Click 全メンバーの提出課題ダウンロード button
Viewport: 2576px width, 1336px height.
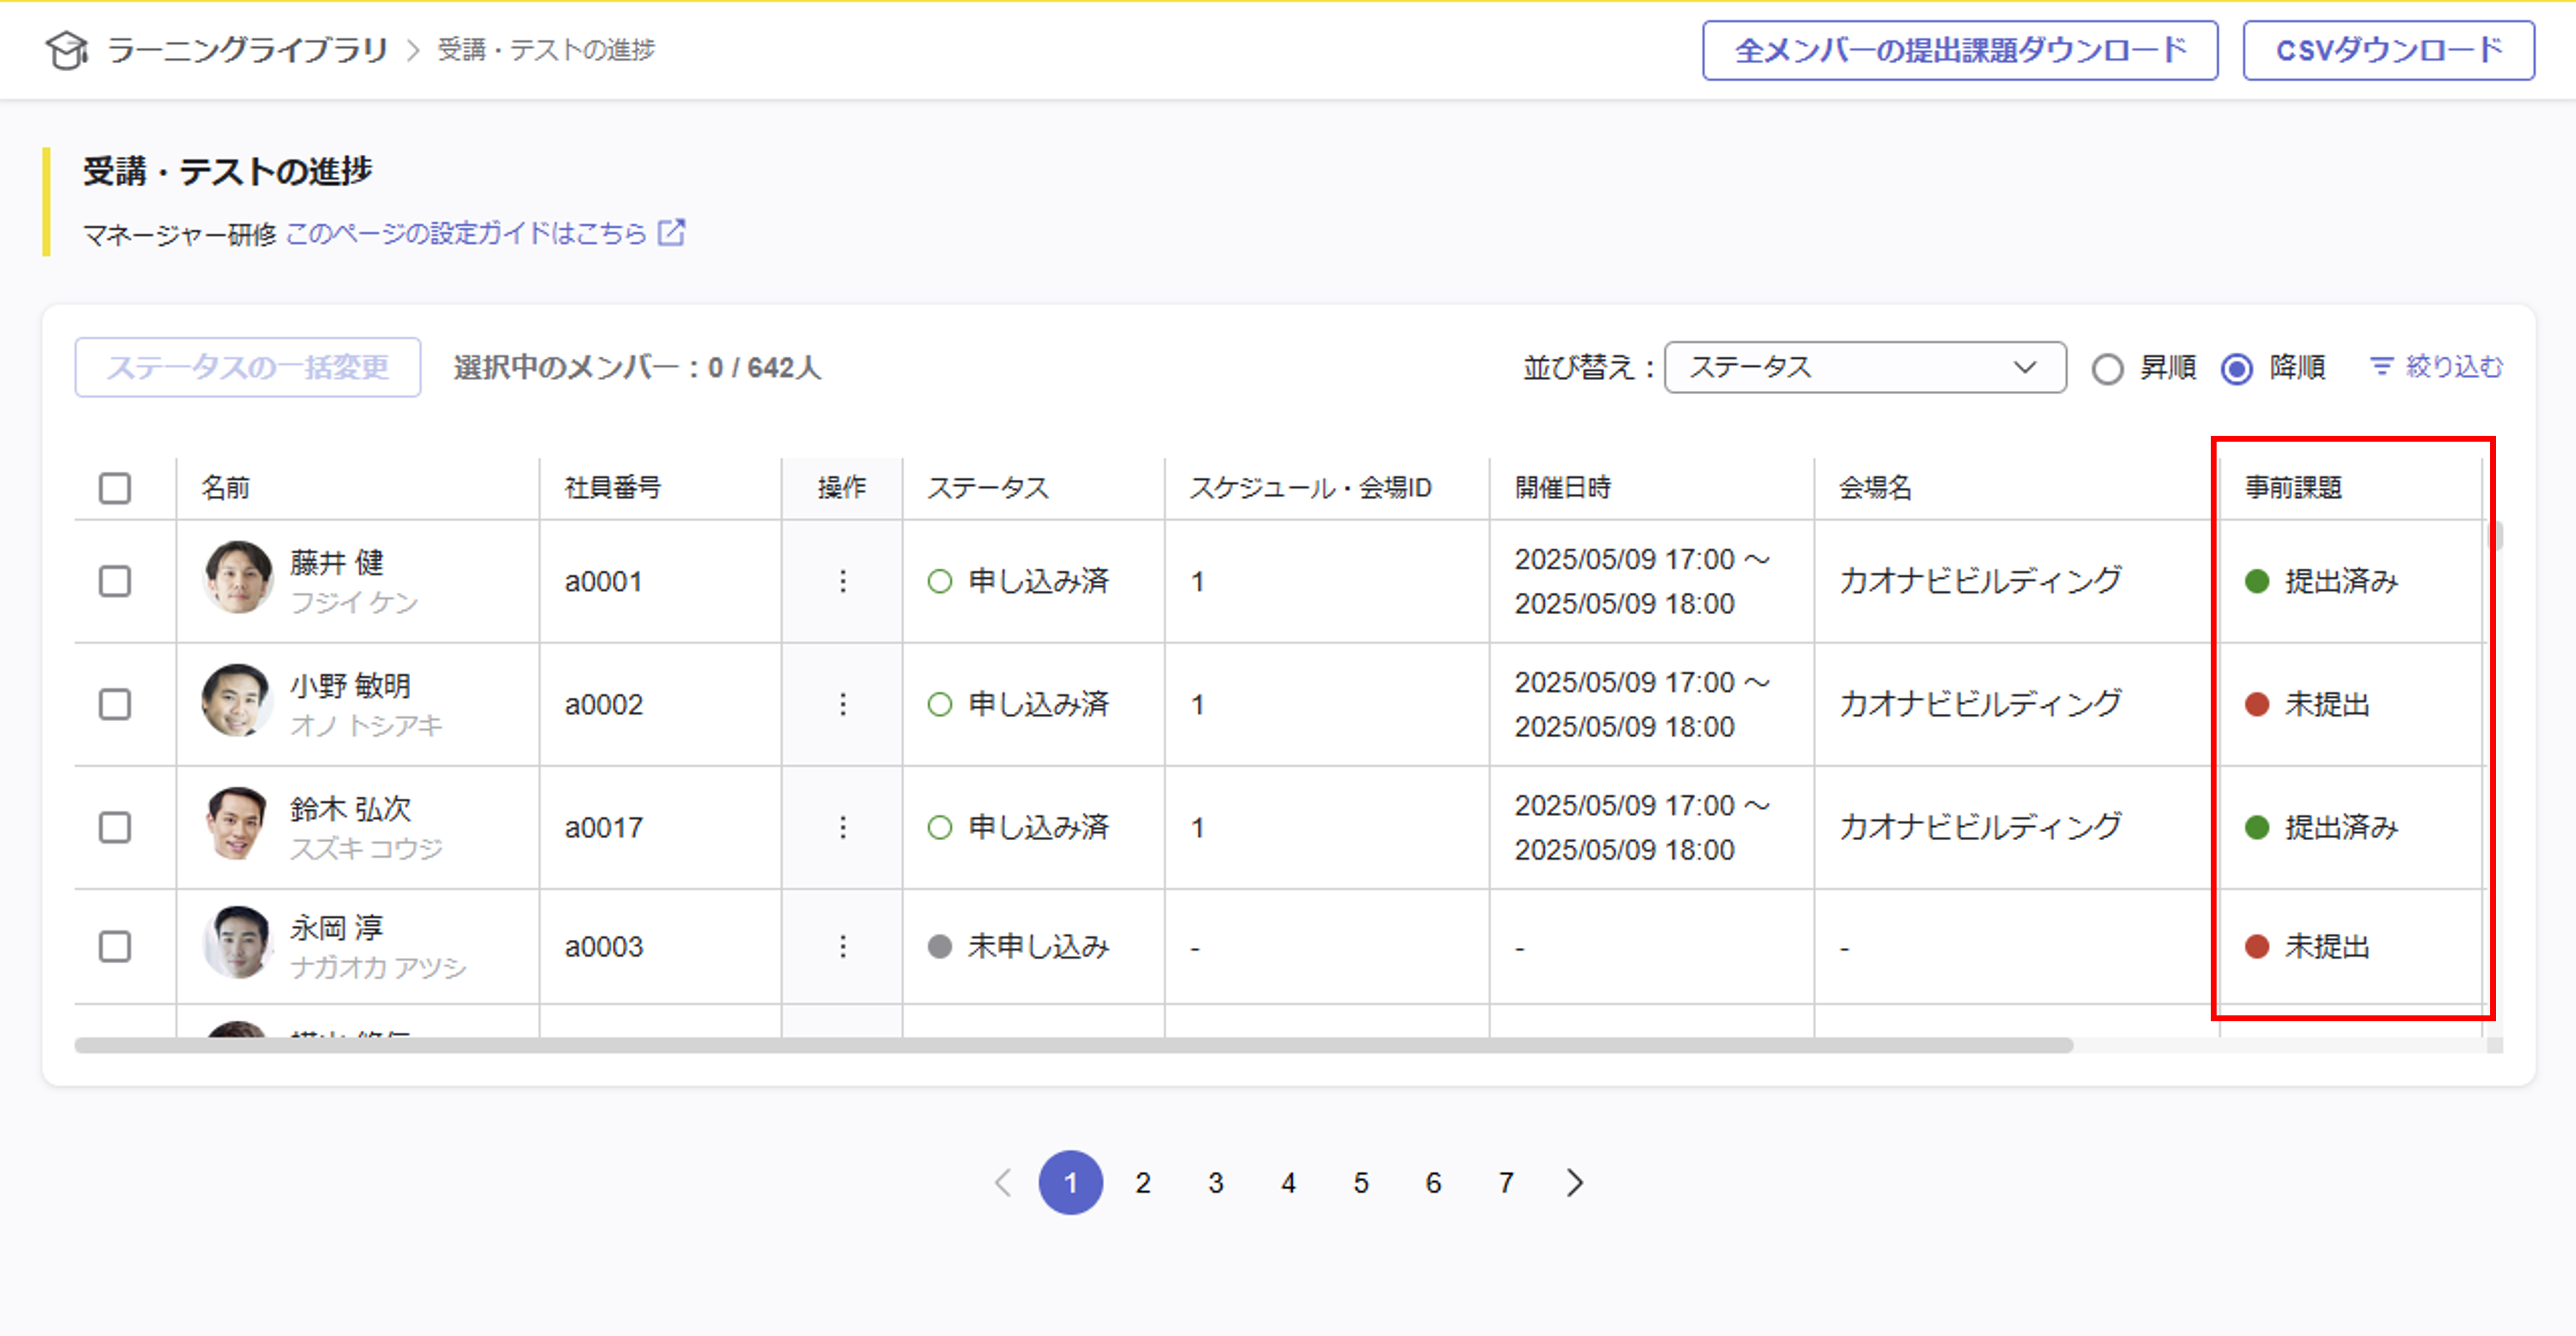tap(1960, 50)
